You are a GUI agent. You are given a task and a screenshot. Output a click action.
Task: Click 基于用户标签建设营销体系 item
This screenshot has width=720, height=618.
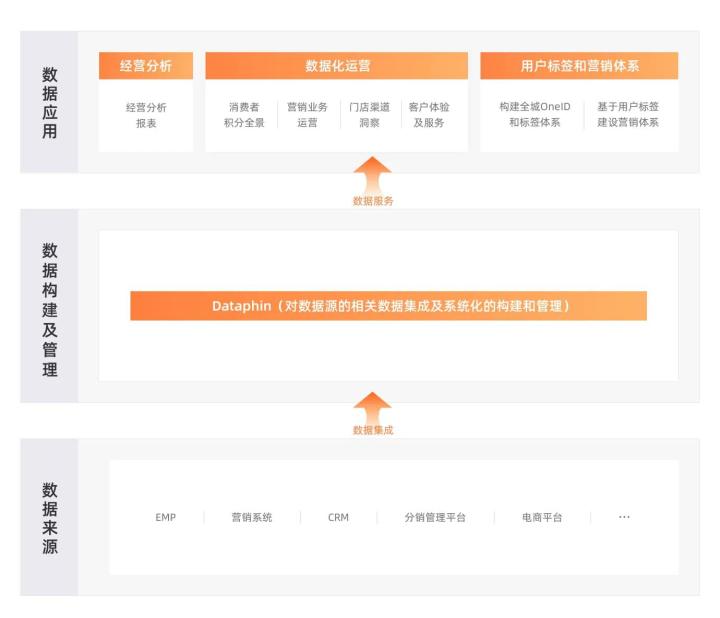click(628, 115)
